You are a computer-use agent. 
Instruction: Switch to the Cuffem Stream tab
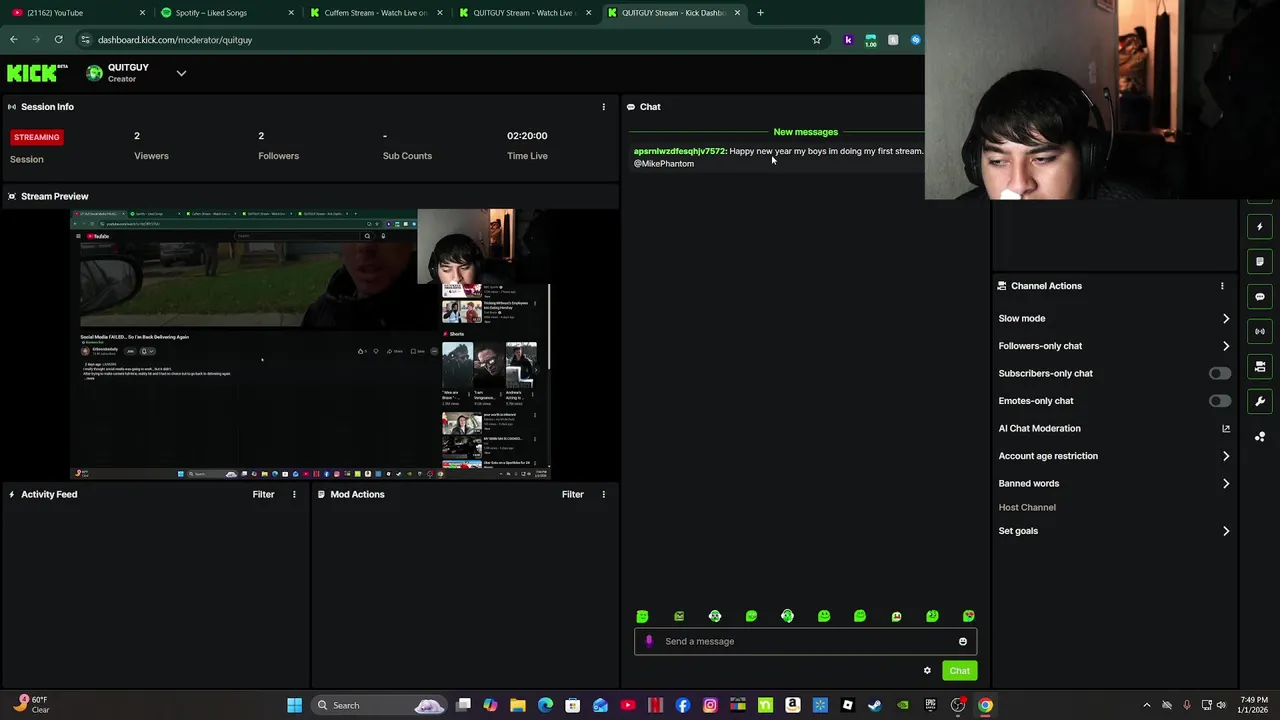pos(375,13)
